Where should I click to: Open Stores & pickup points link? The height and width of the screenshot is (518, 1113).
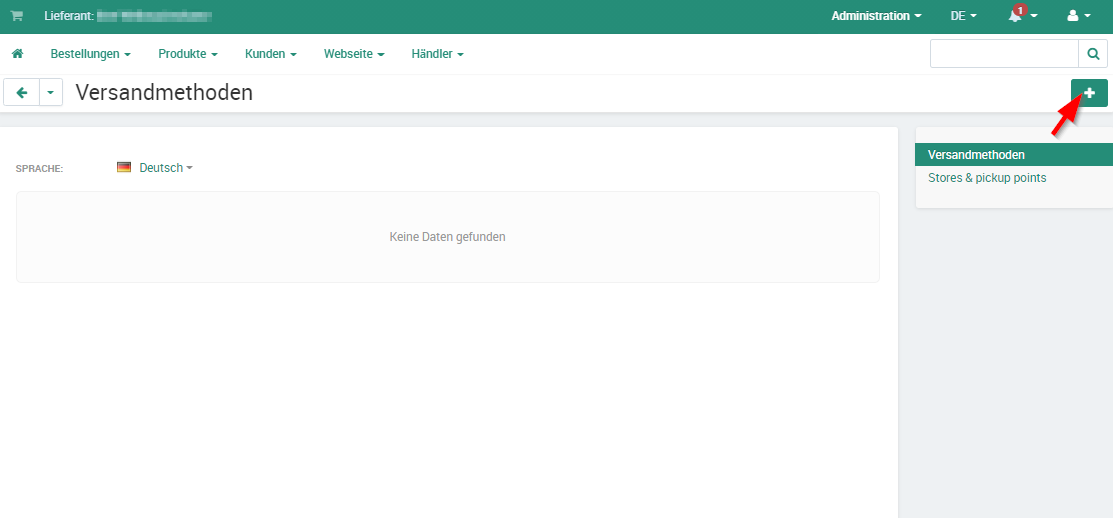coord(987,177)
